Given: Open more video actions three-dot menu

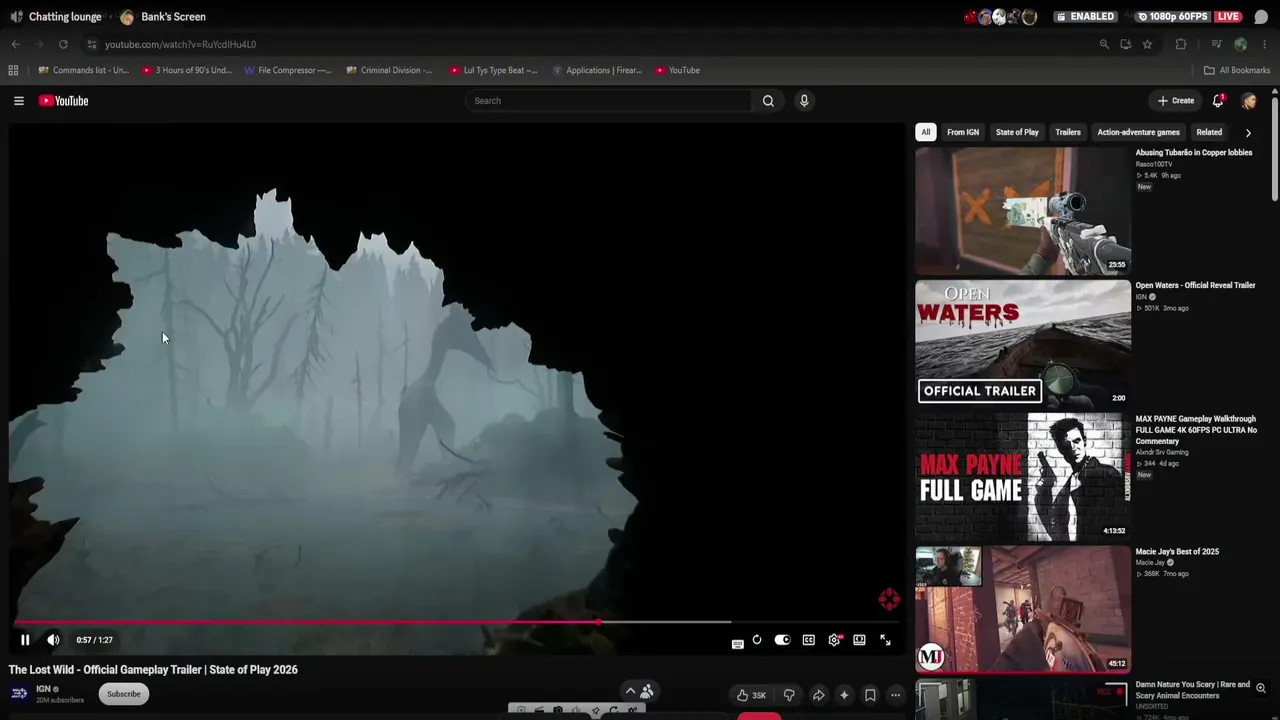Looking at the screenshot, I should pyautogui.click(x=896, y=695).
